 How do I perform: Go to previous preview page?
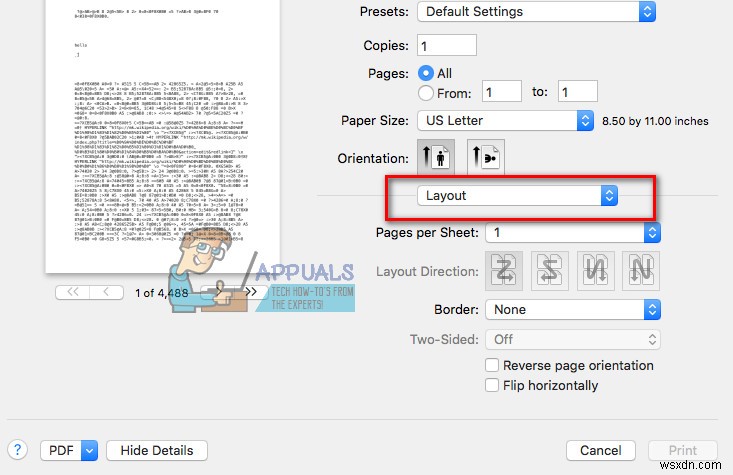coord(107,292)
